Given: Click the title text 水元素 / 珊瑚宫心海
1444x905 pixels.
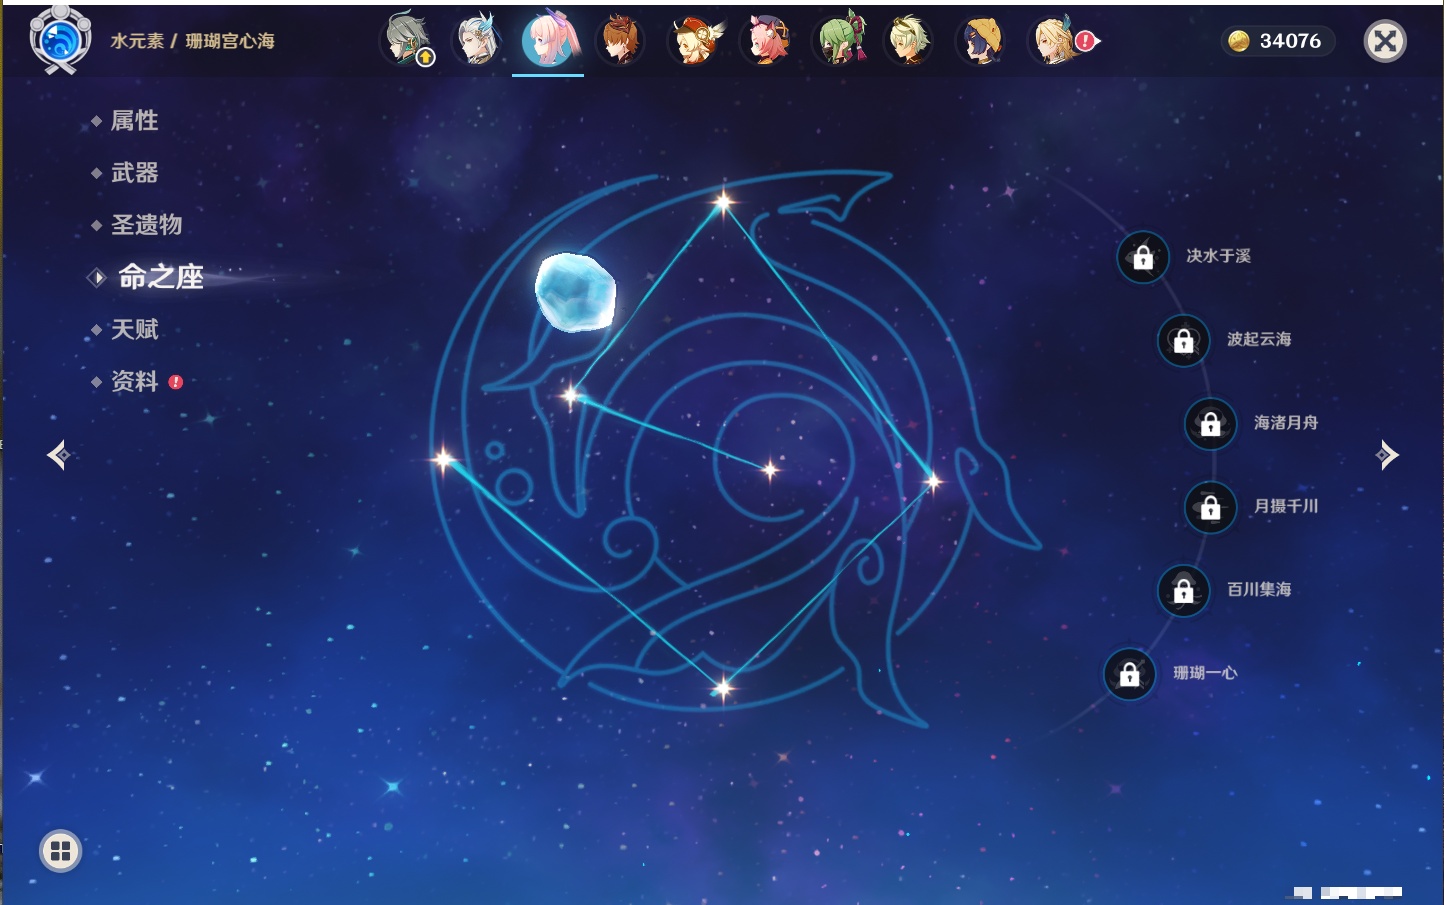Looking at the screenshot, I should 192,41.
